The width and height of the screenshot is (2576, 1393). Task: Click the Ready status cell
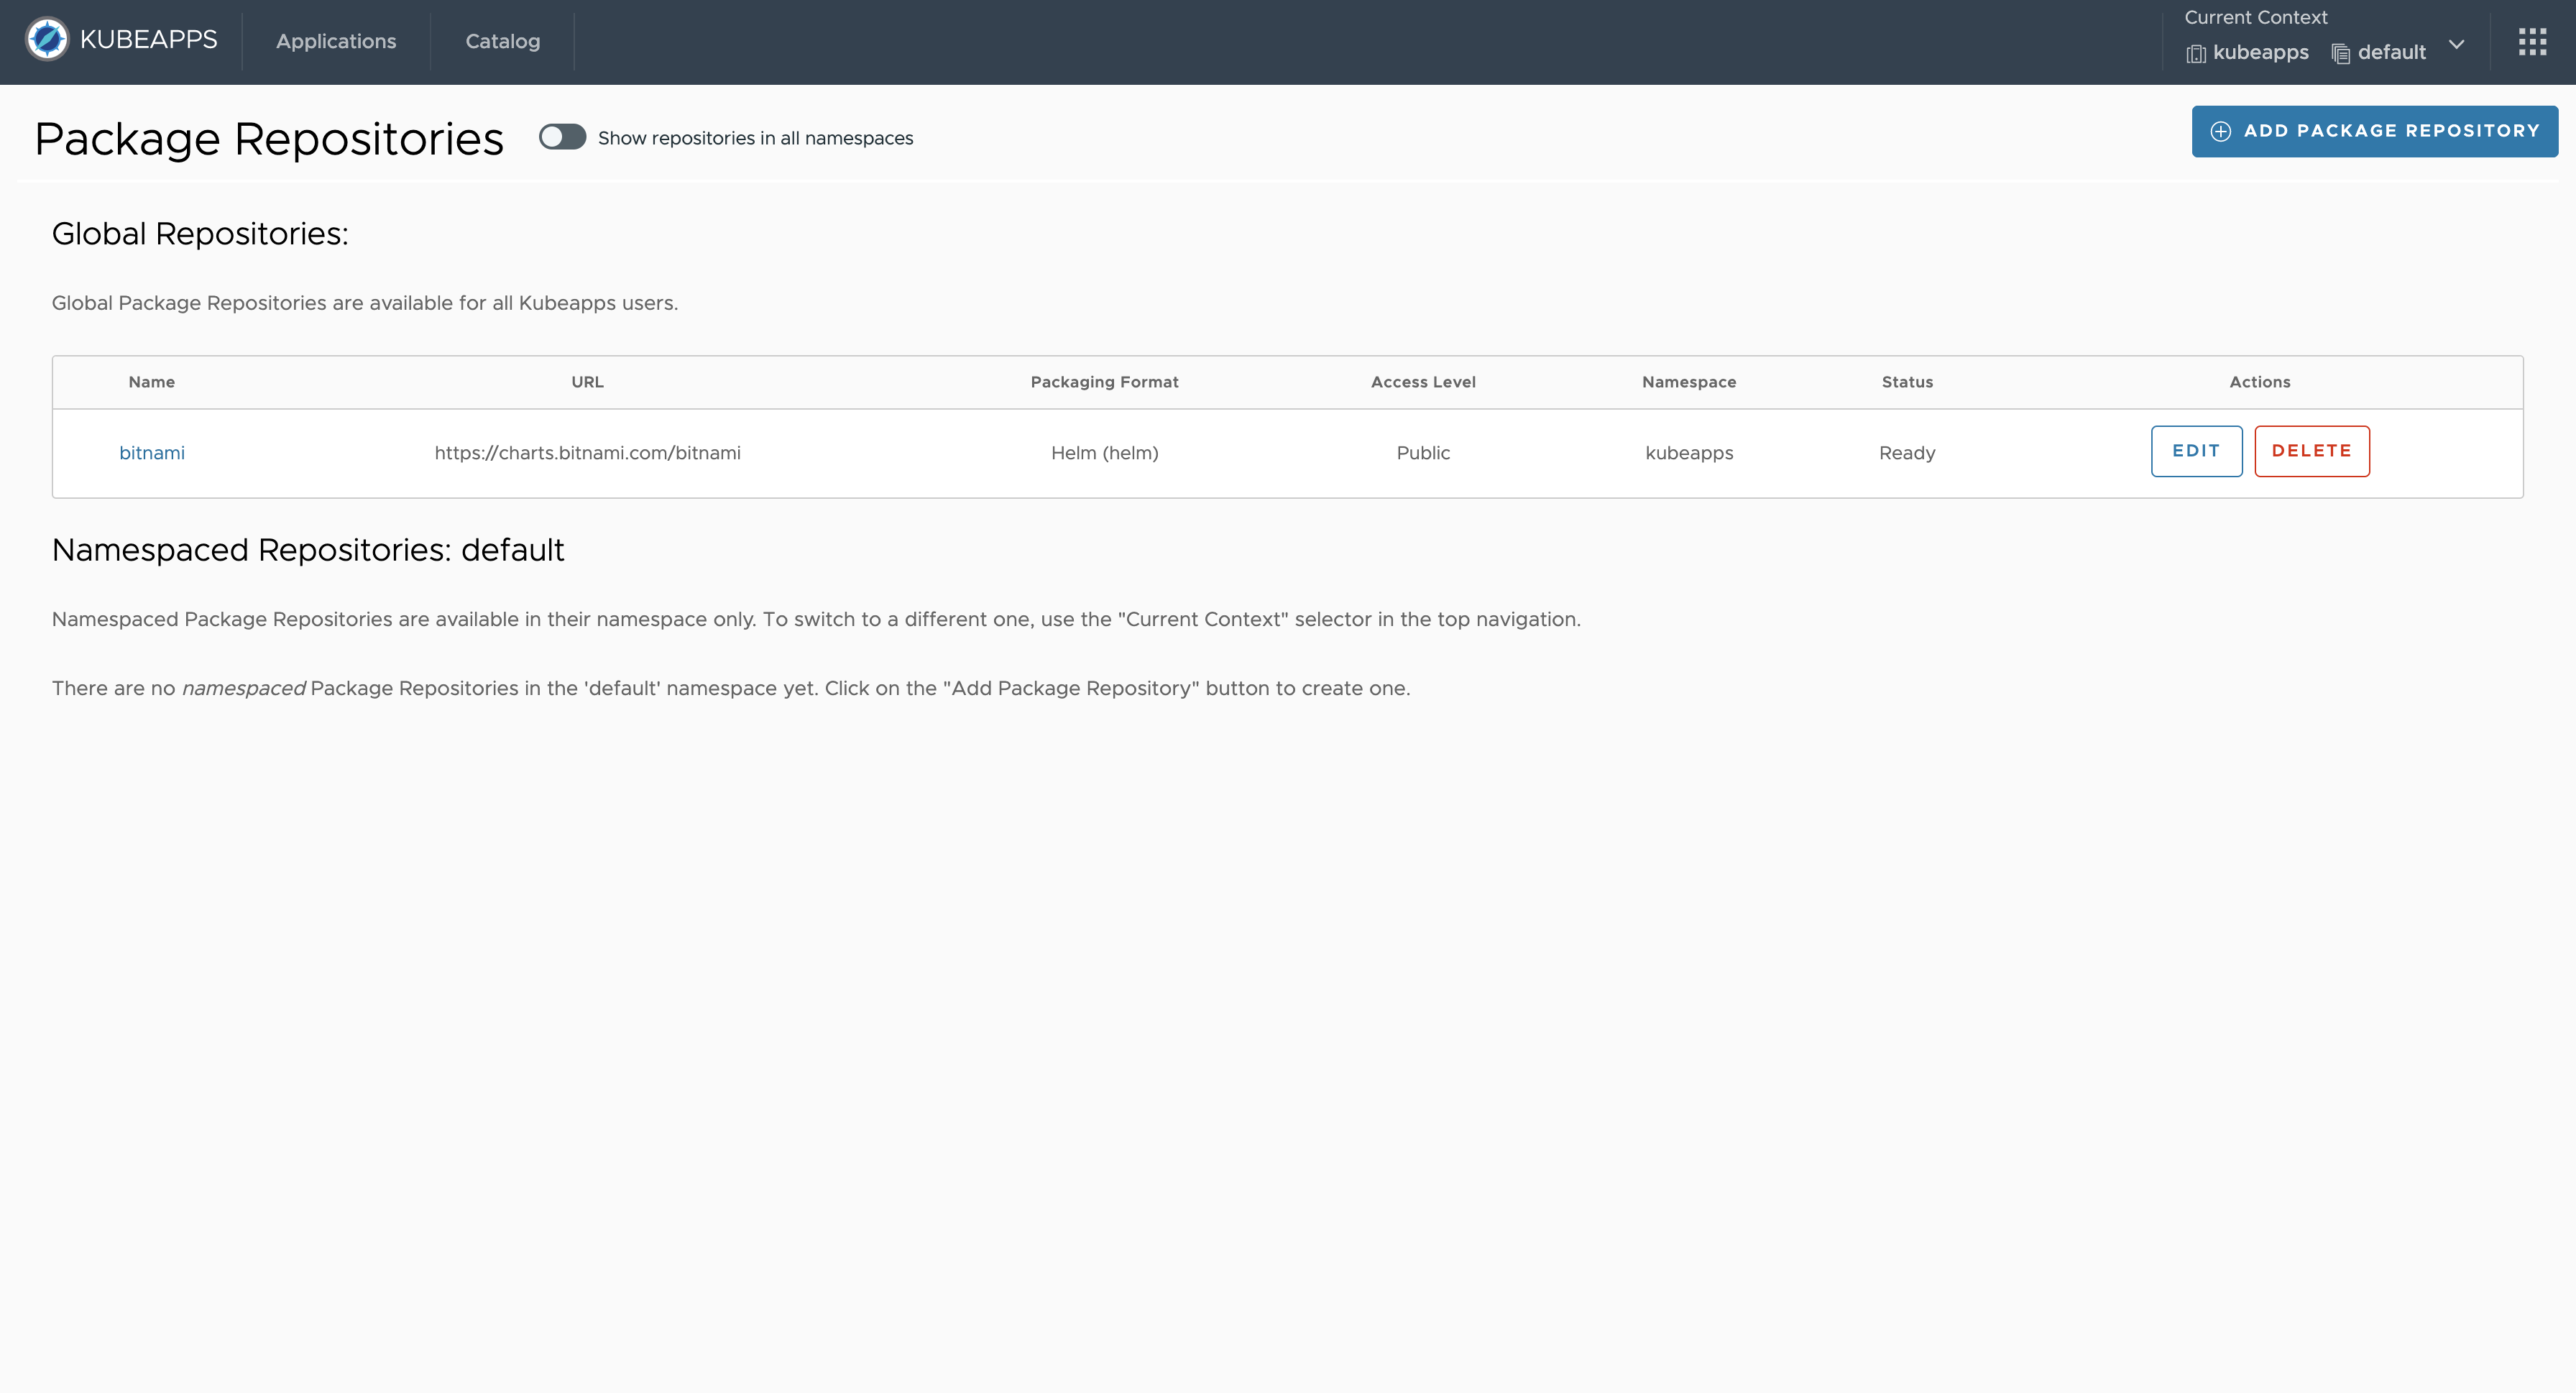(1907, 453)
